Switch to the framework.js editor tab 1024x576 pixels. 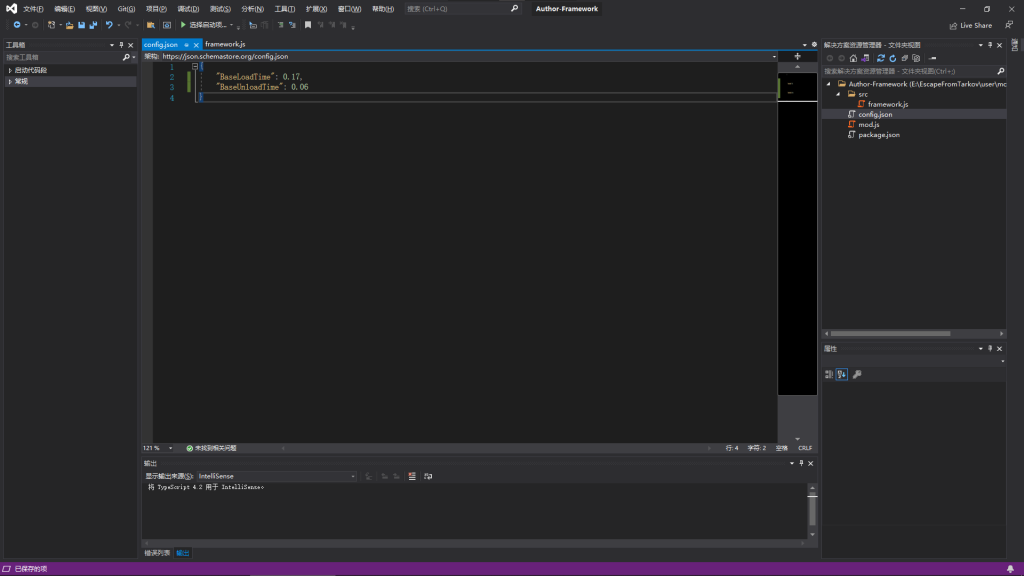coord(225,44)
